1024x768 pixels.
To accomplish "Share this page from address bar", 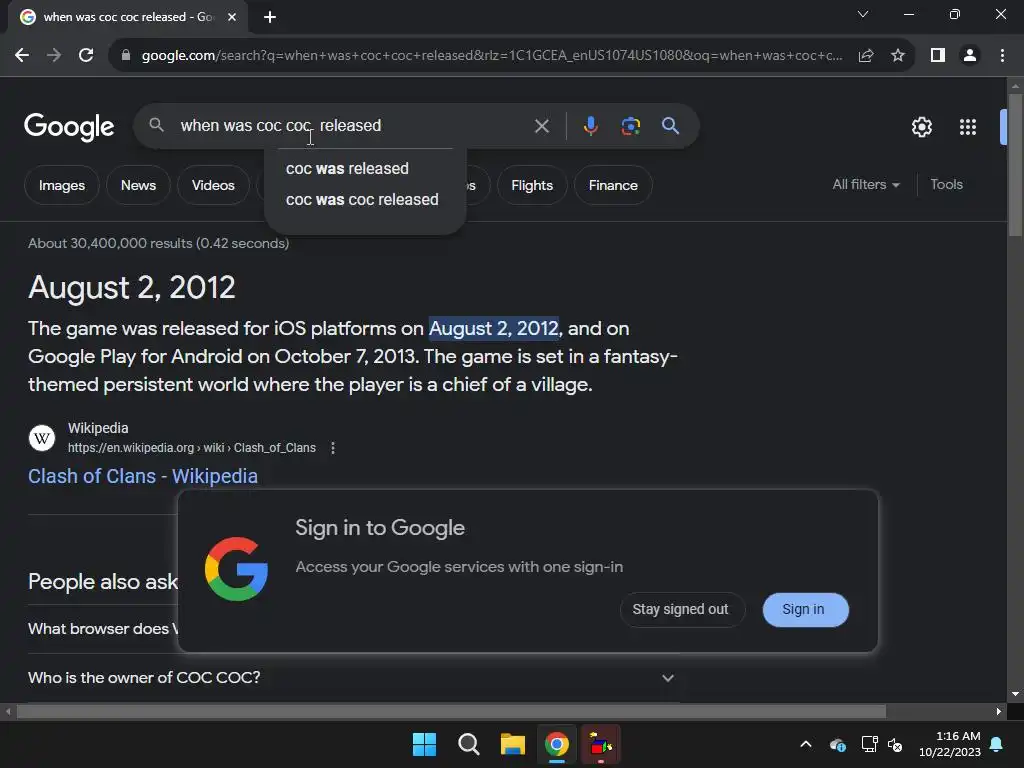I will pyautogui.click(x=866, y=56).
